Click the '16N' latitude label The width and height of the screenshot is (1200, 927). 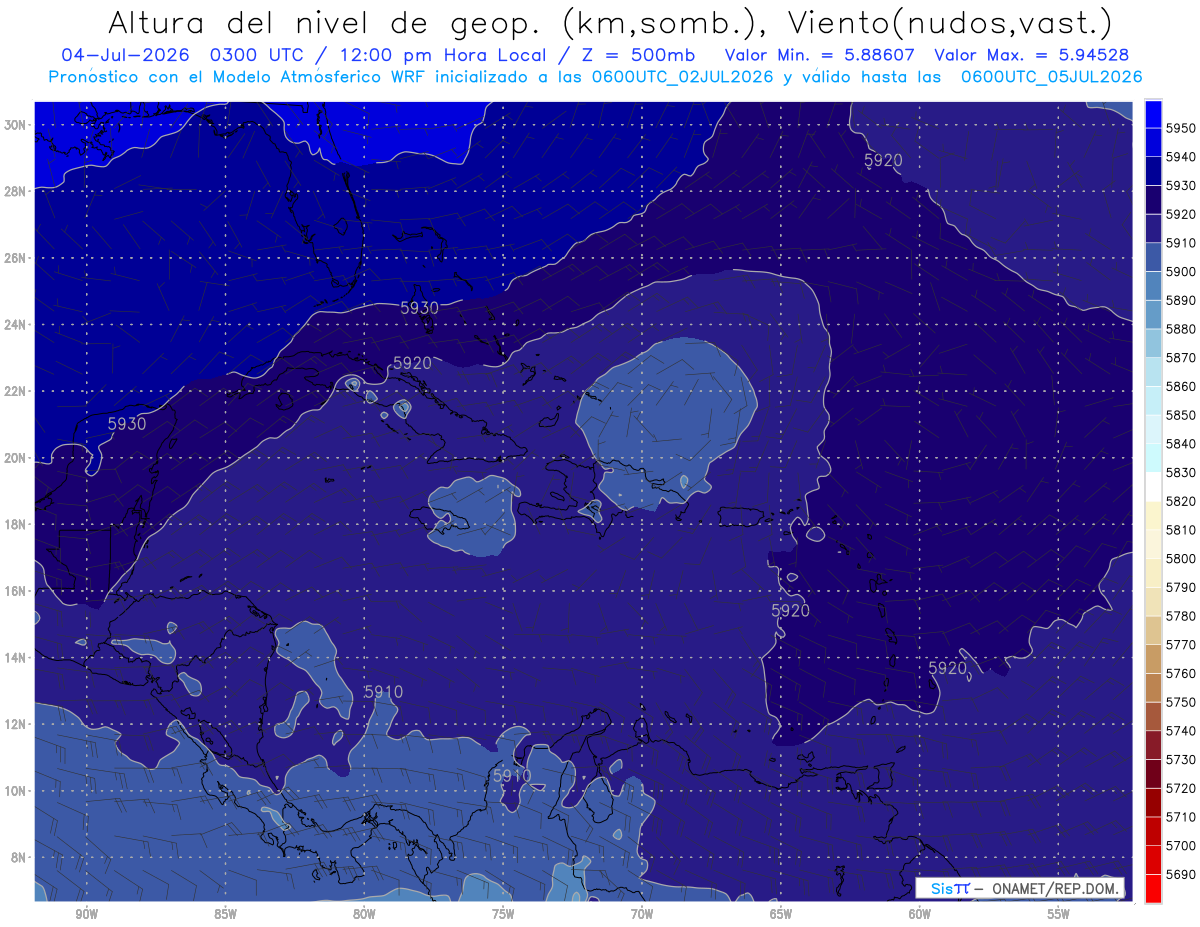[15, 591]
